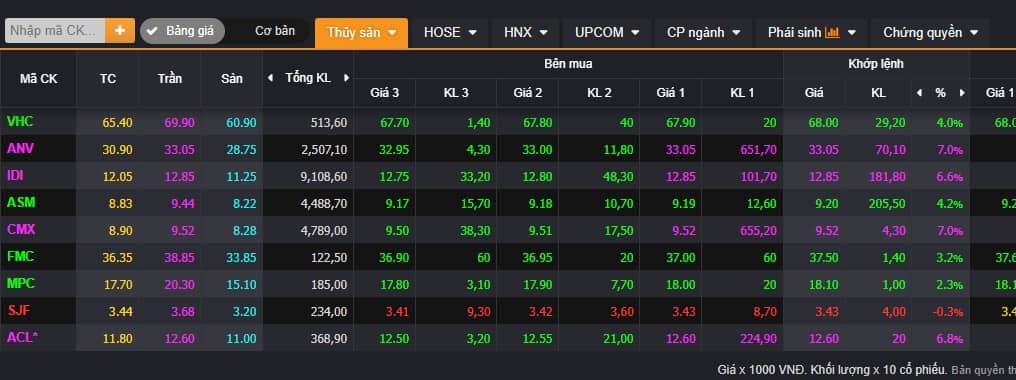Click the Bên mua group header
This screenshot has width=1016, height=380.
[568, 64]
